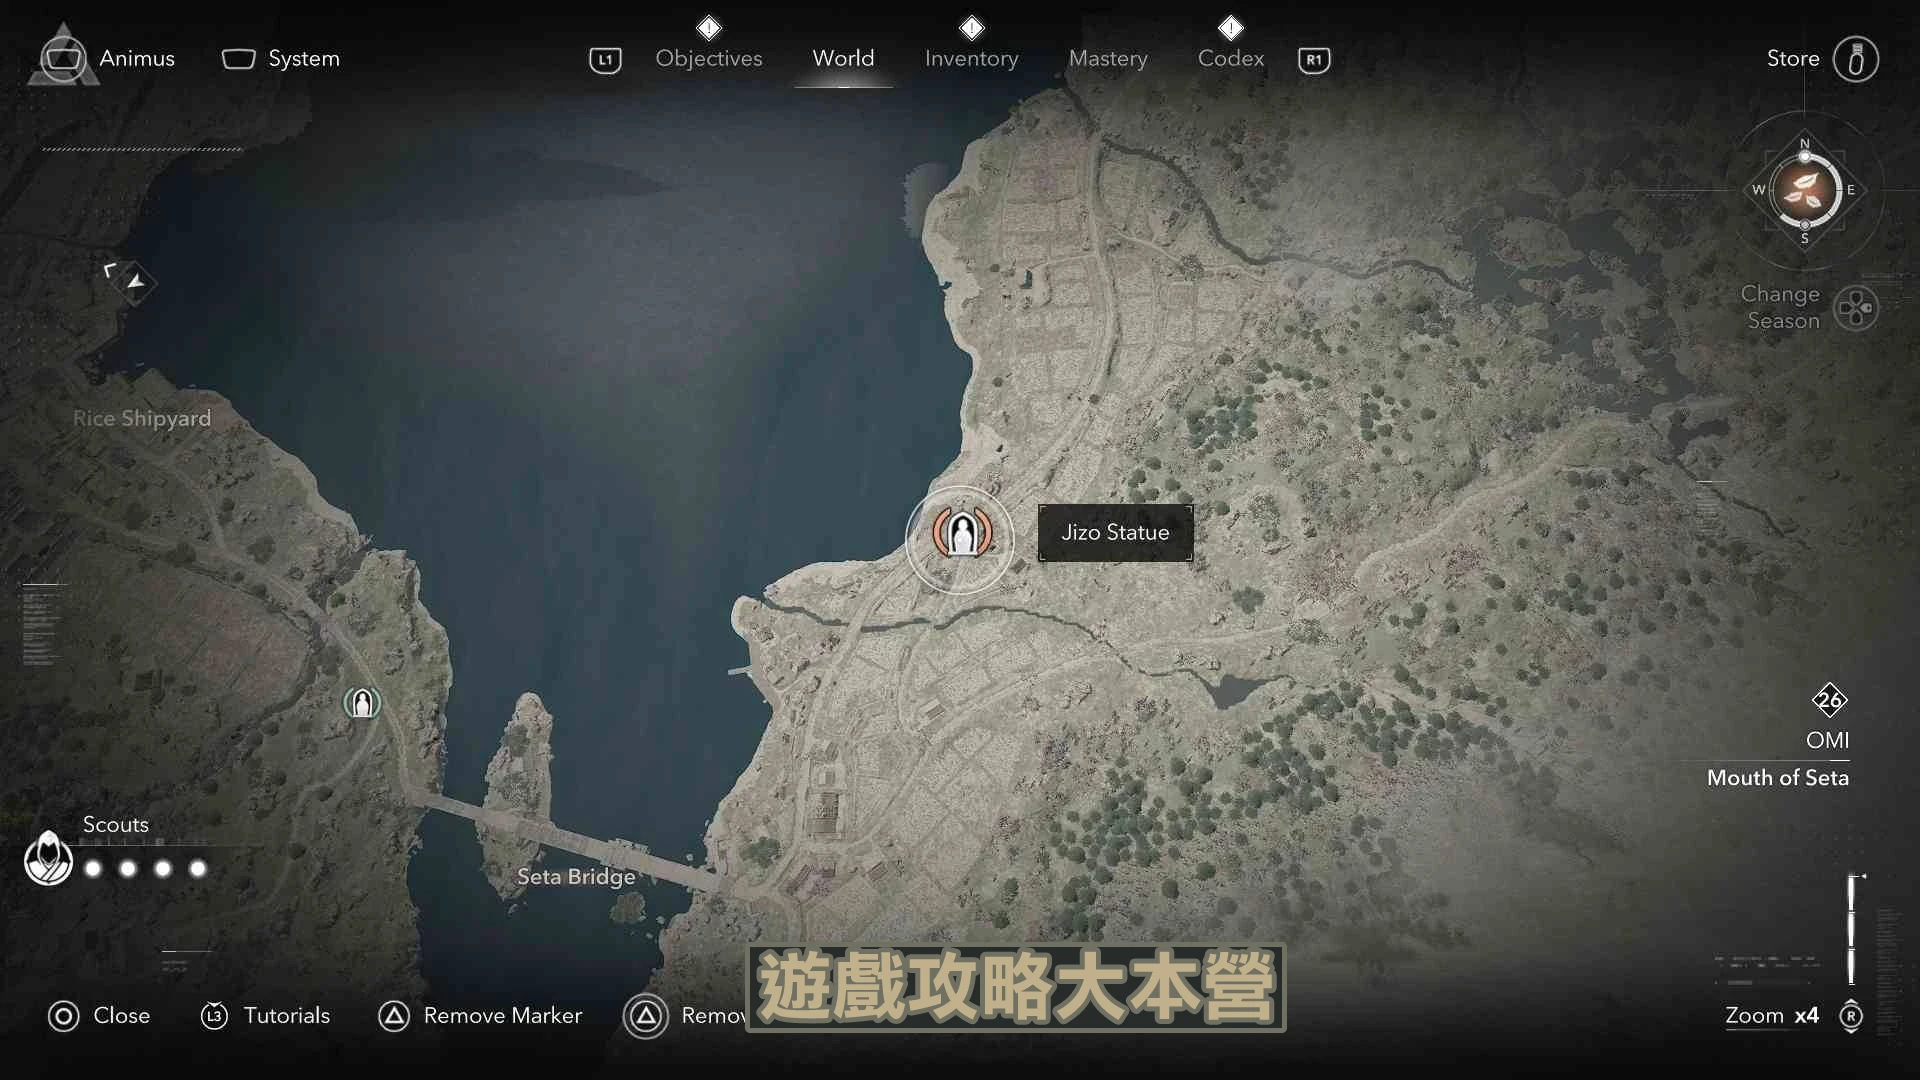Click the compass season indicator
Image resolution: width=1920 pixels, height=1080 pixels.
(x=1805, y=190)
